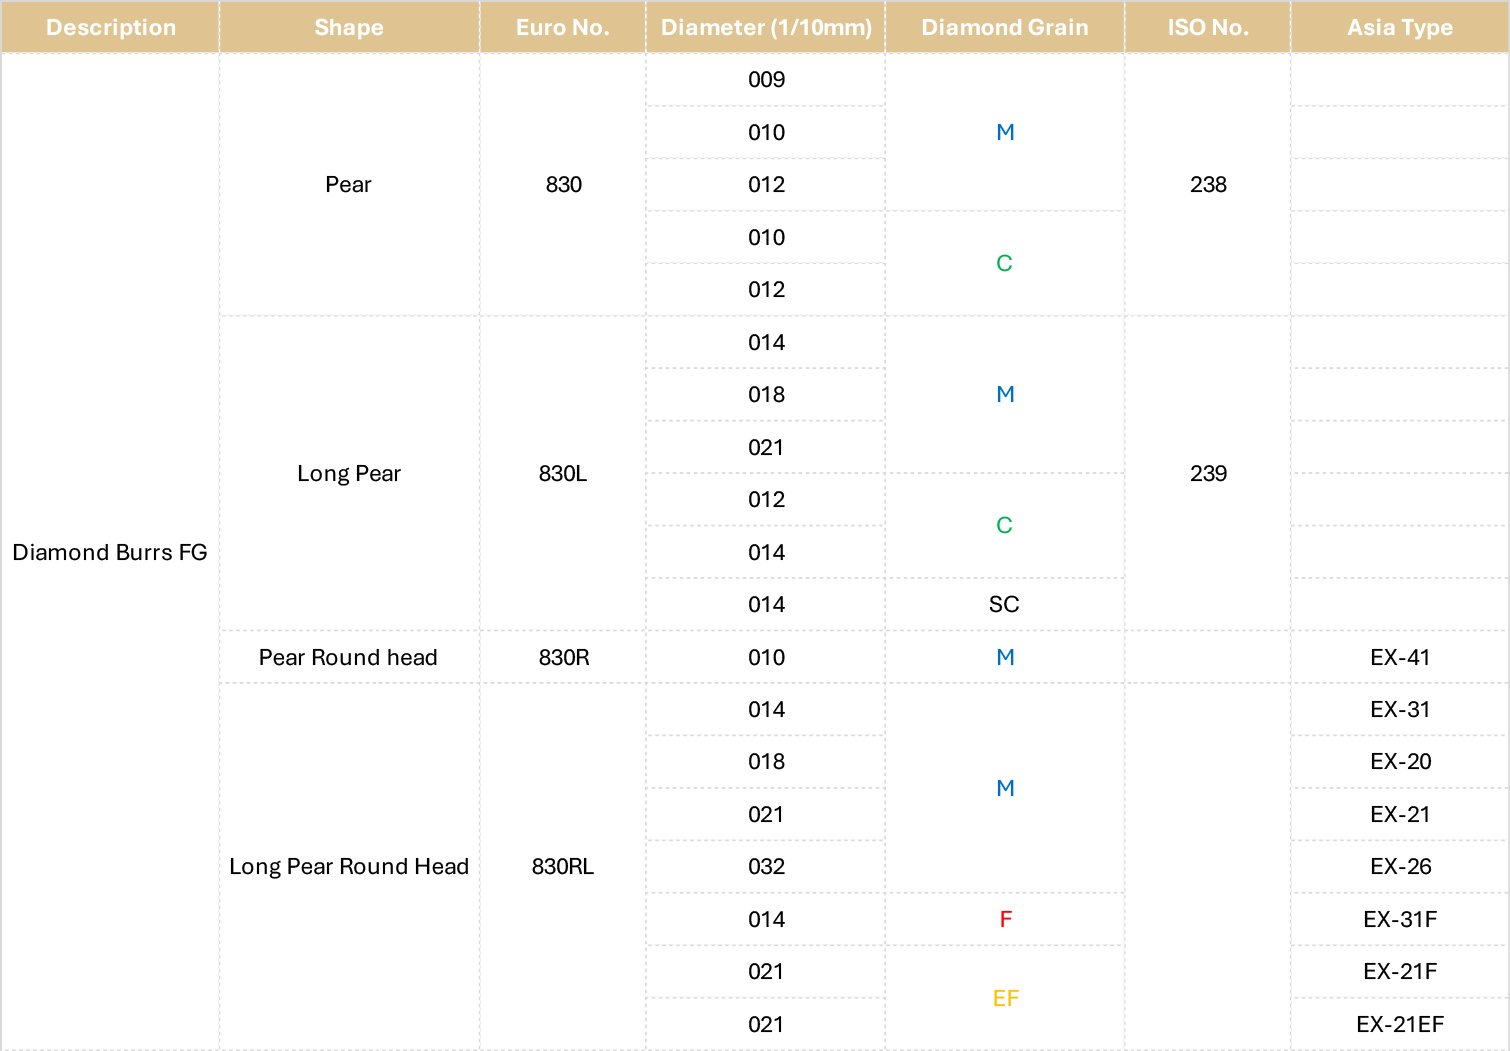Select the EX-21EF Asia Type cell
The height and width of the screenshot is (1051, 1510).
1400,1024
